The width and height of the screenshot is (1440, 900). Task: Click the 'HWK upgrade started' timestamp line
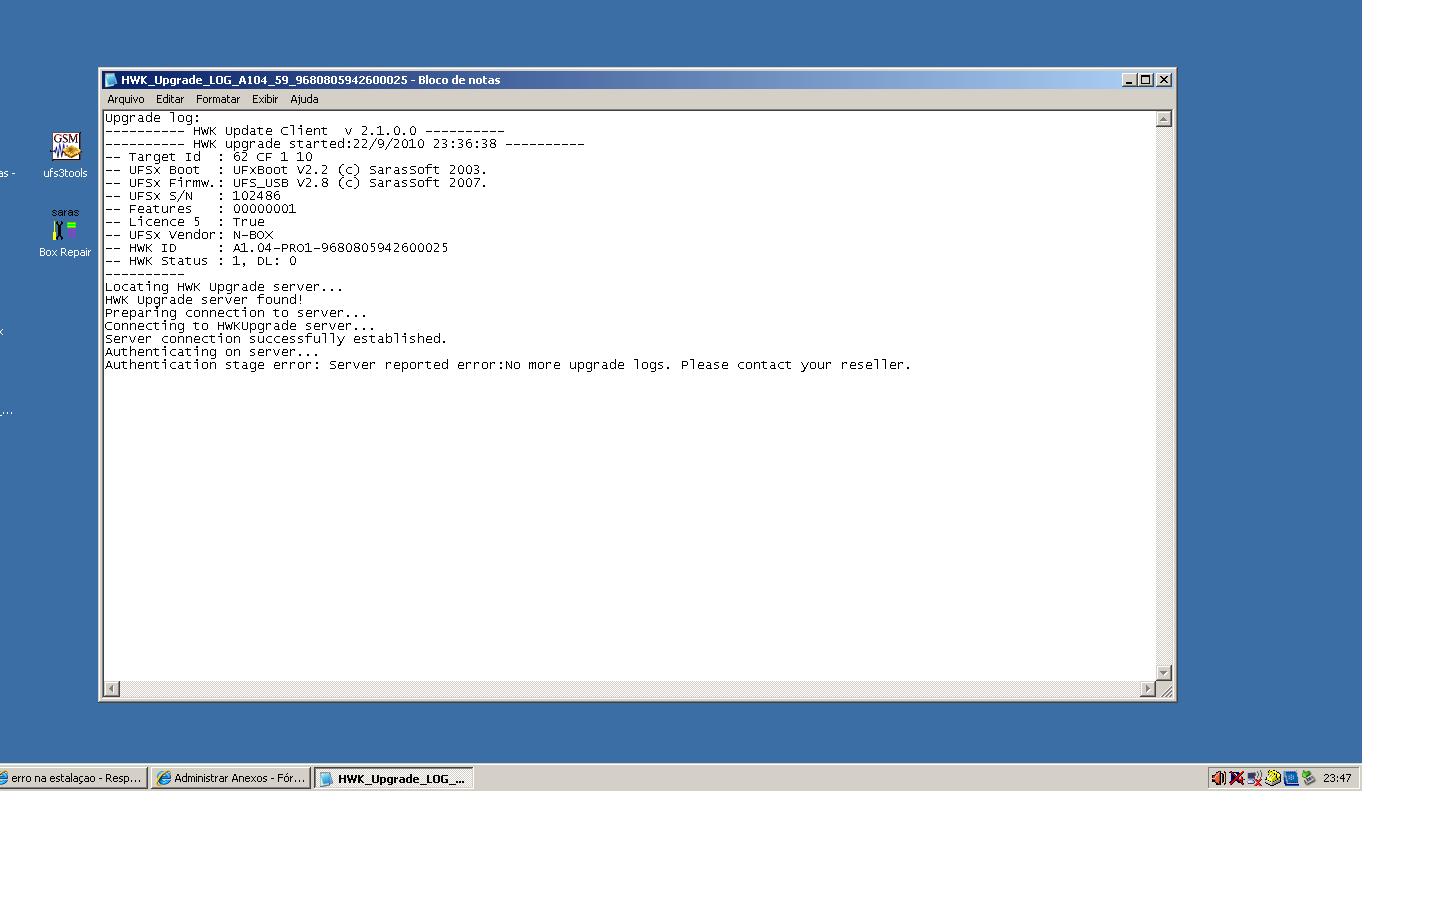click(x=345, y=144)
